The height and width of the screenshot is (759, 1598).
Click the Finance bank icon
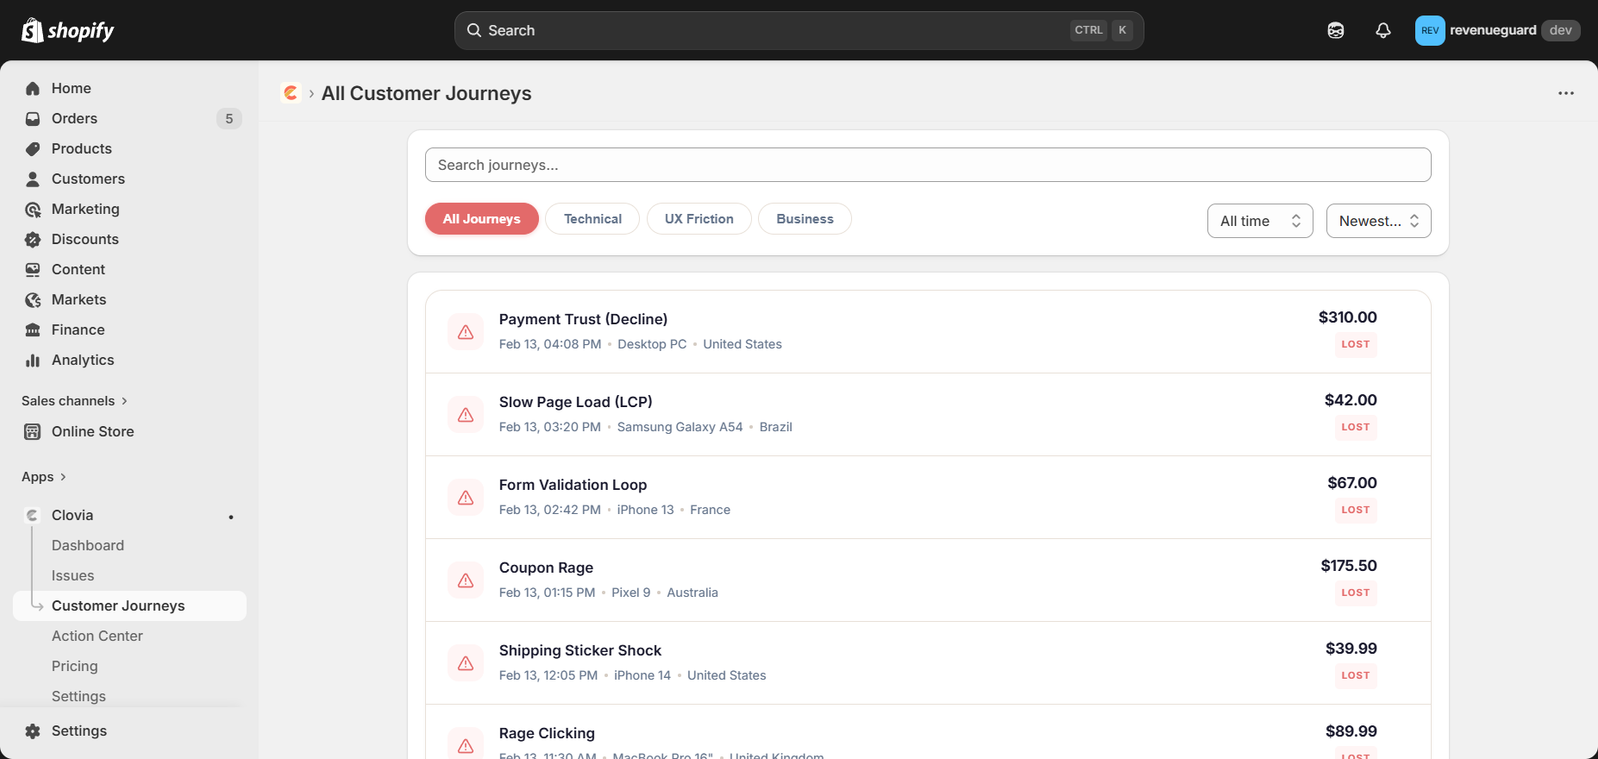click(x=33, y=330)
